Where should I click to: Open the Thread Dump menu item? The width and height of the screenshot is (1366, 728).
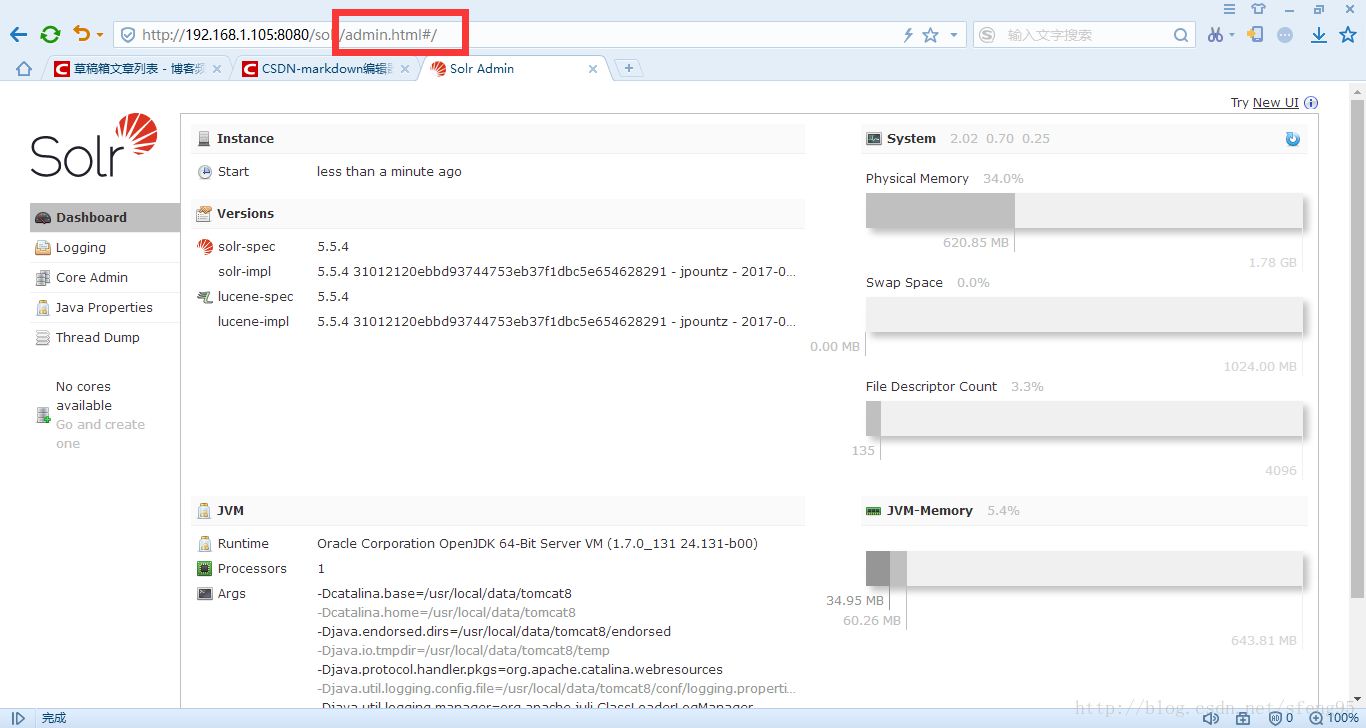(105, 337)
